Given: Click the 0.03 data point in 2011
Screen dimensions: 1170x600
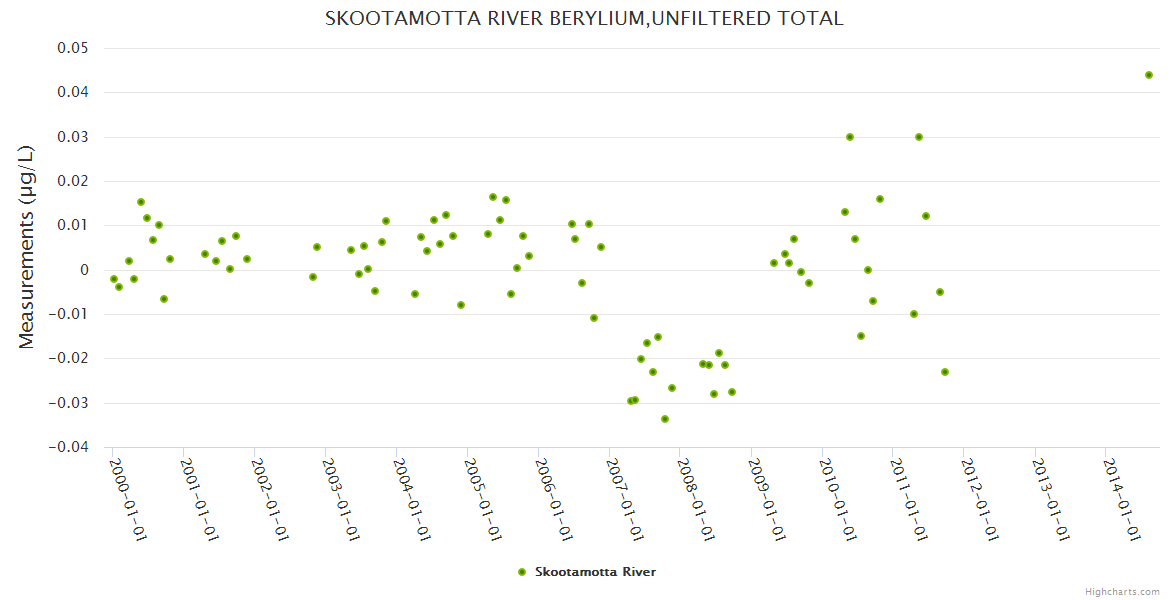Looking at the screenshot, I should coord(919,137).
